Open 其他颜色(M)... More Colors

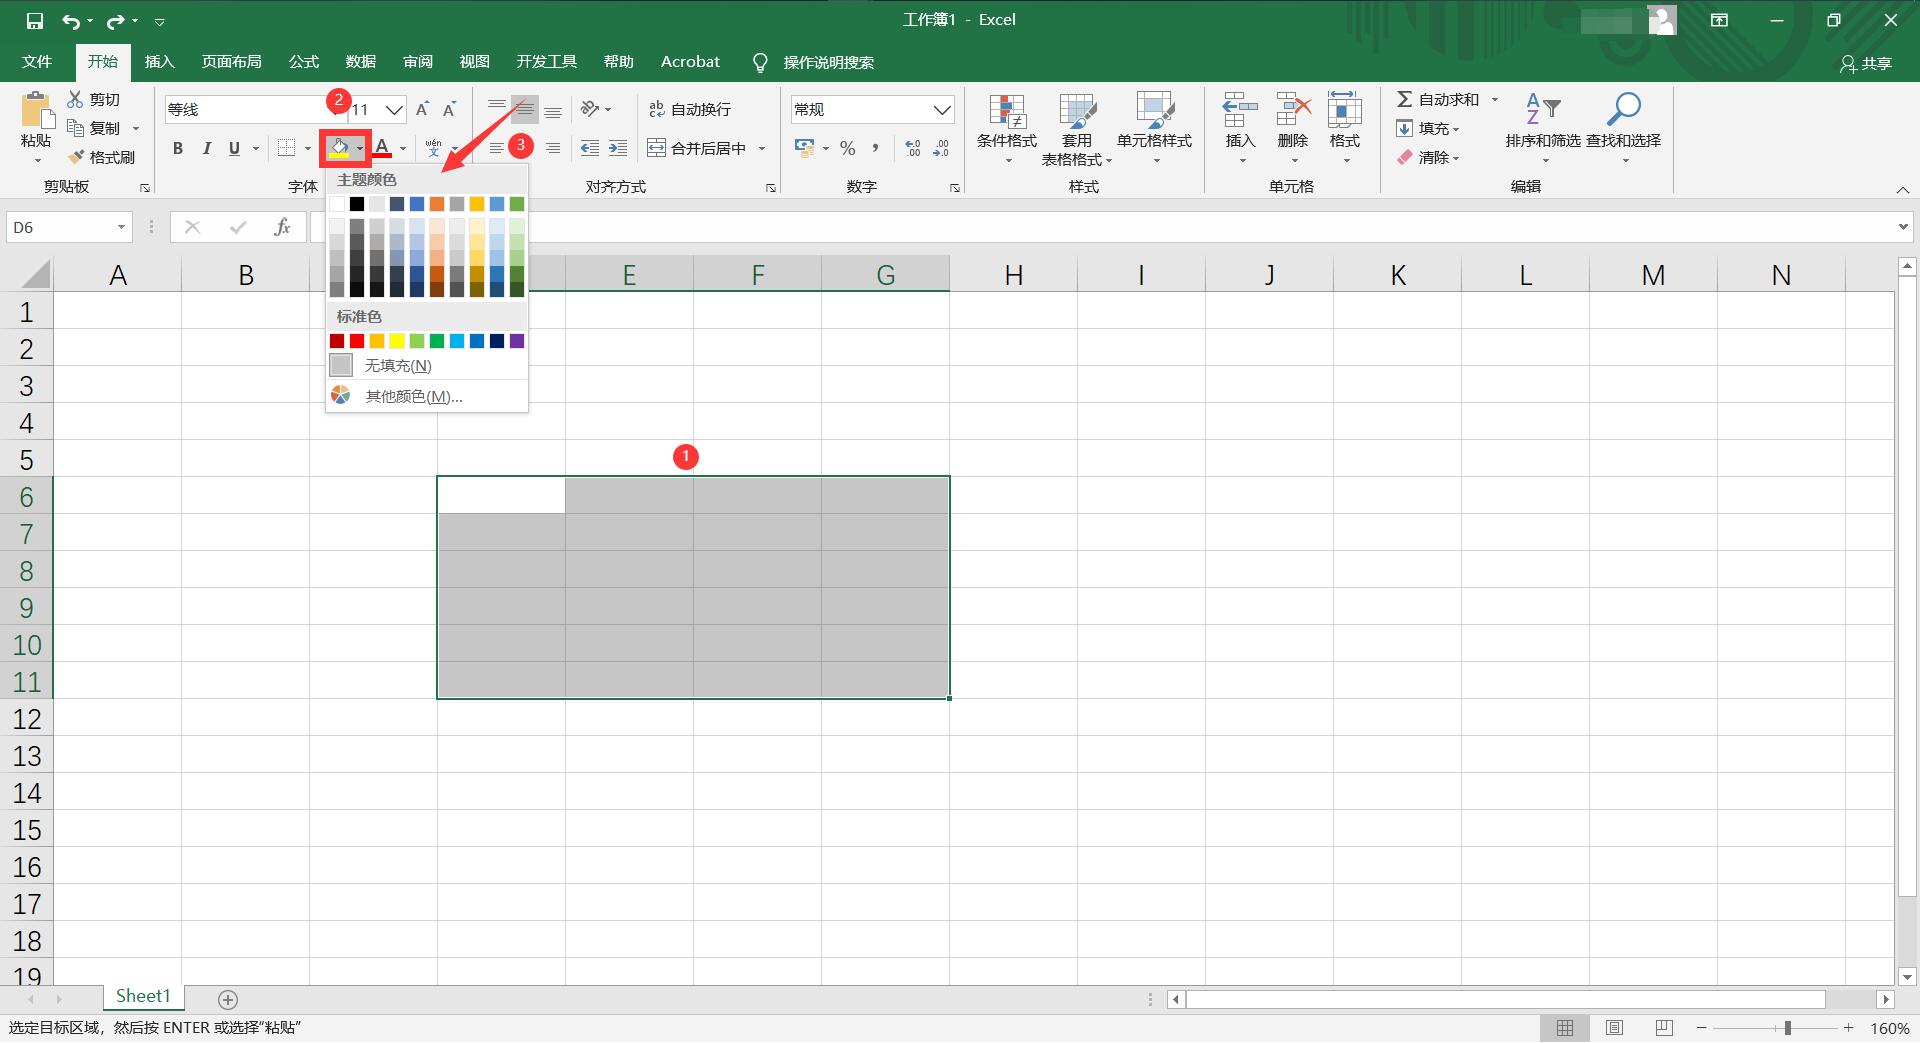427,396
